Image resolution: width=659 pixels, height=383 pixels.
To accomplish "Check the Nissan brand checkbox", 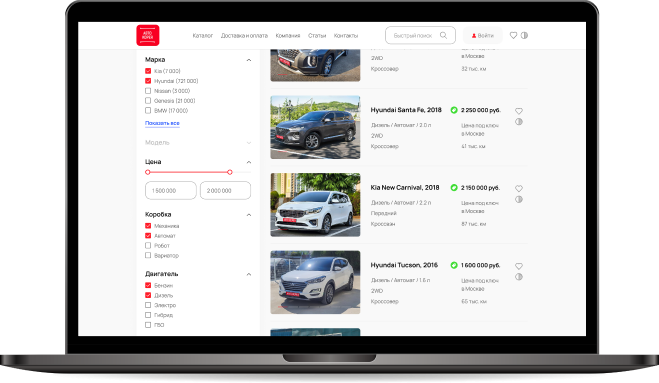I will (148, 91).
